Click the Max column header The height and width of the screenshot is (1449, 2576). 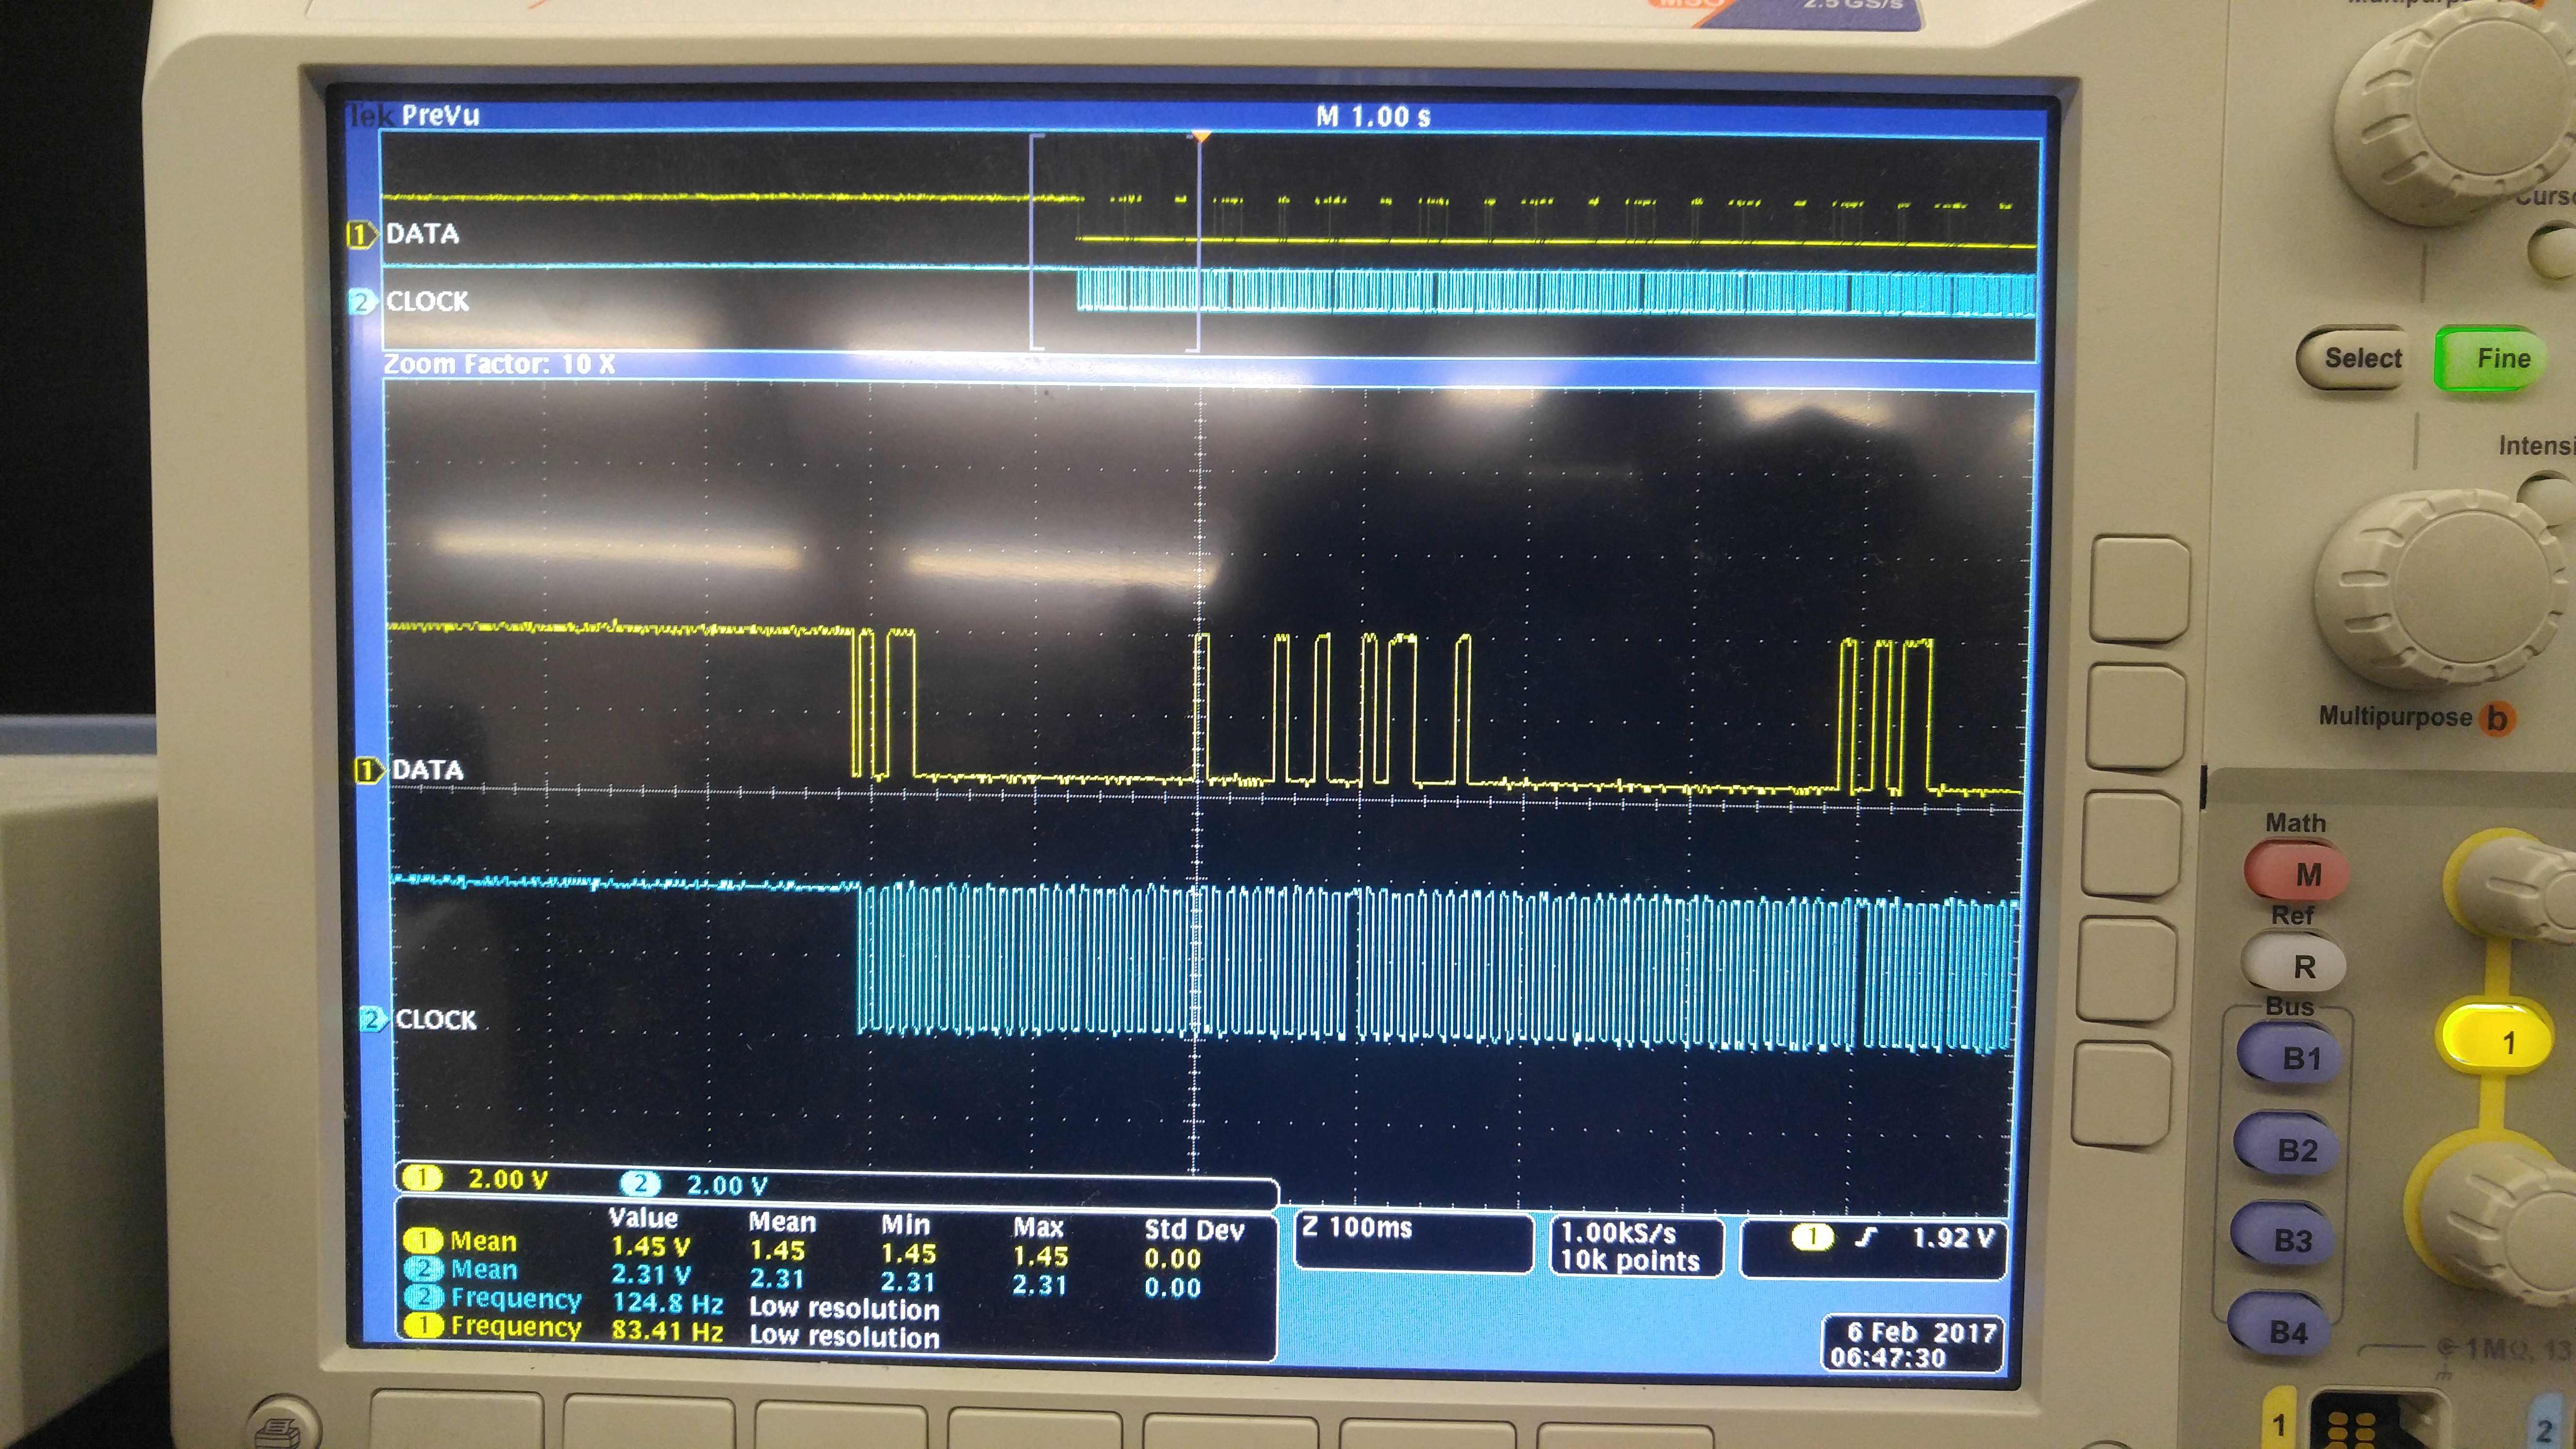1038,1227
